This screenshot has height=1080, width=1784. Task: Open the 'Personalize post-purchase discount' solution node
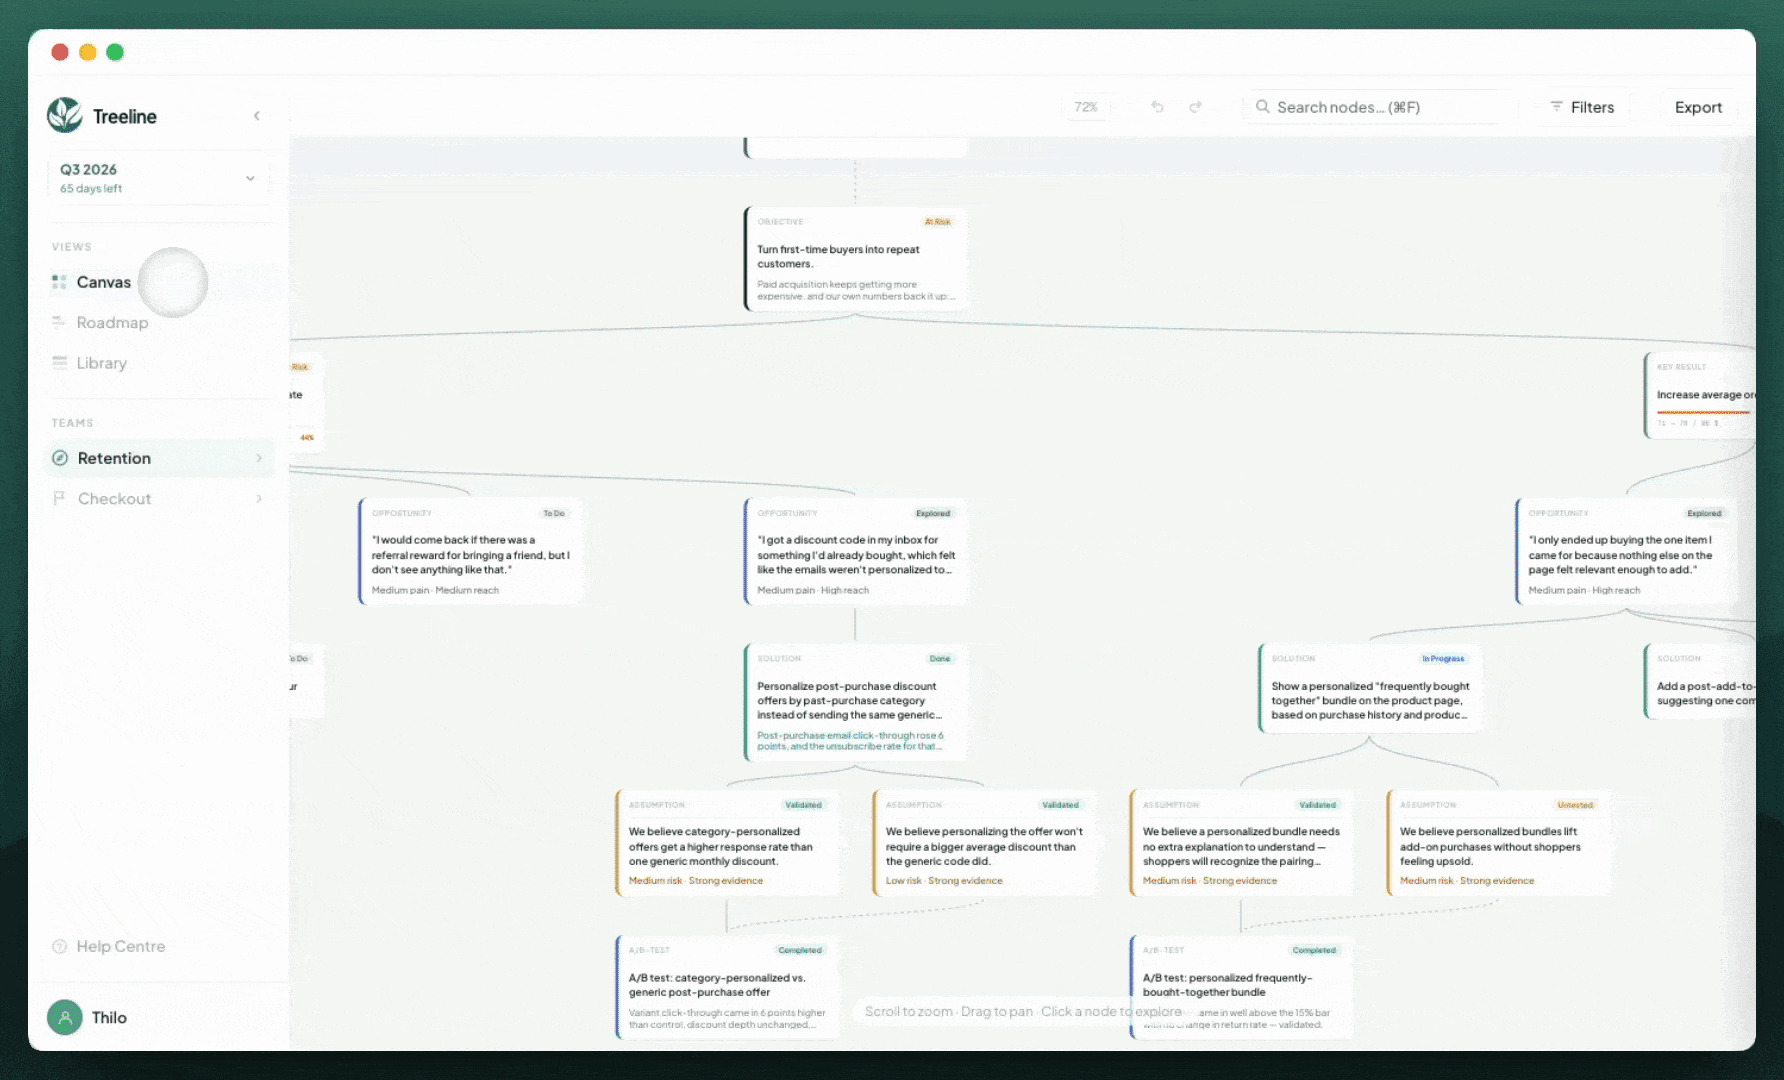(x=855, y=702)
